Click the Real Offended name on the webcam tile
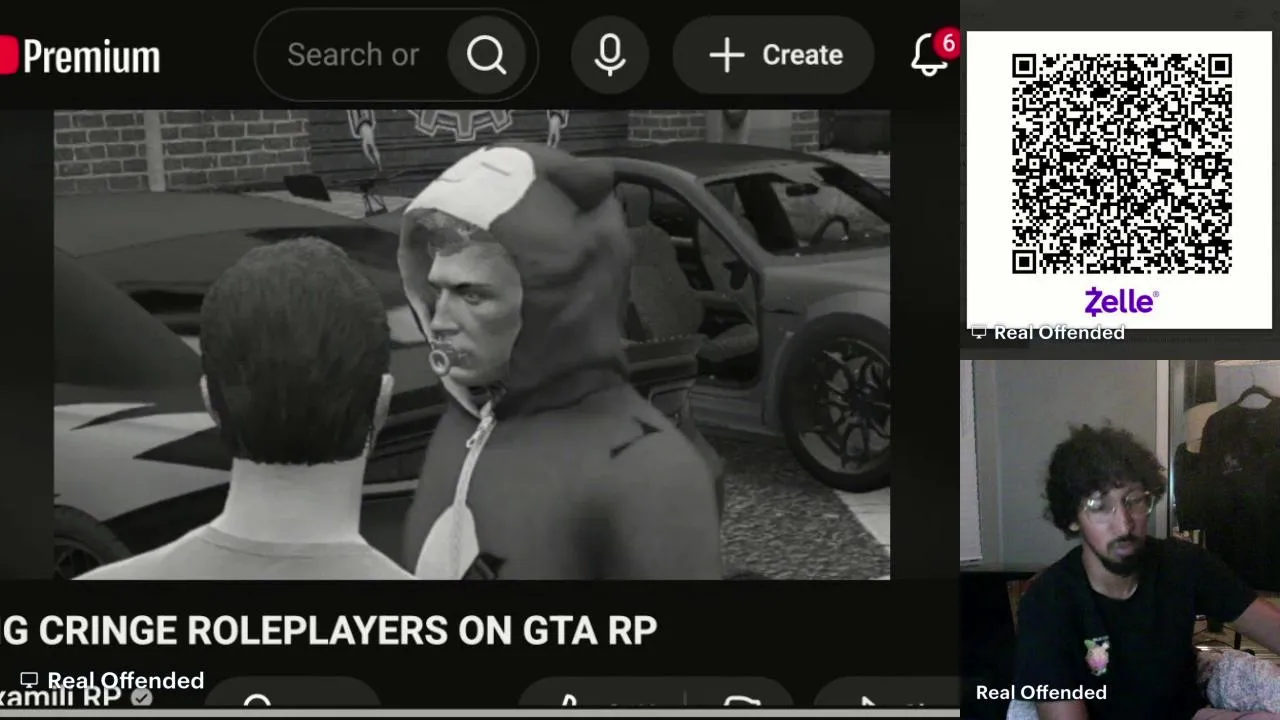Screen dimensions: 1280x720 click(x=1041, y=692)
